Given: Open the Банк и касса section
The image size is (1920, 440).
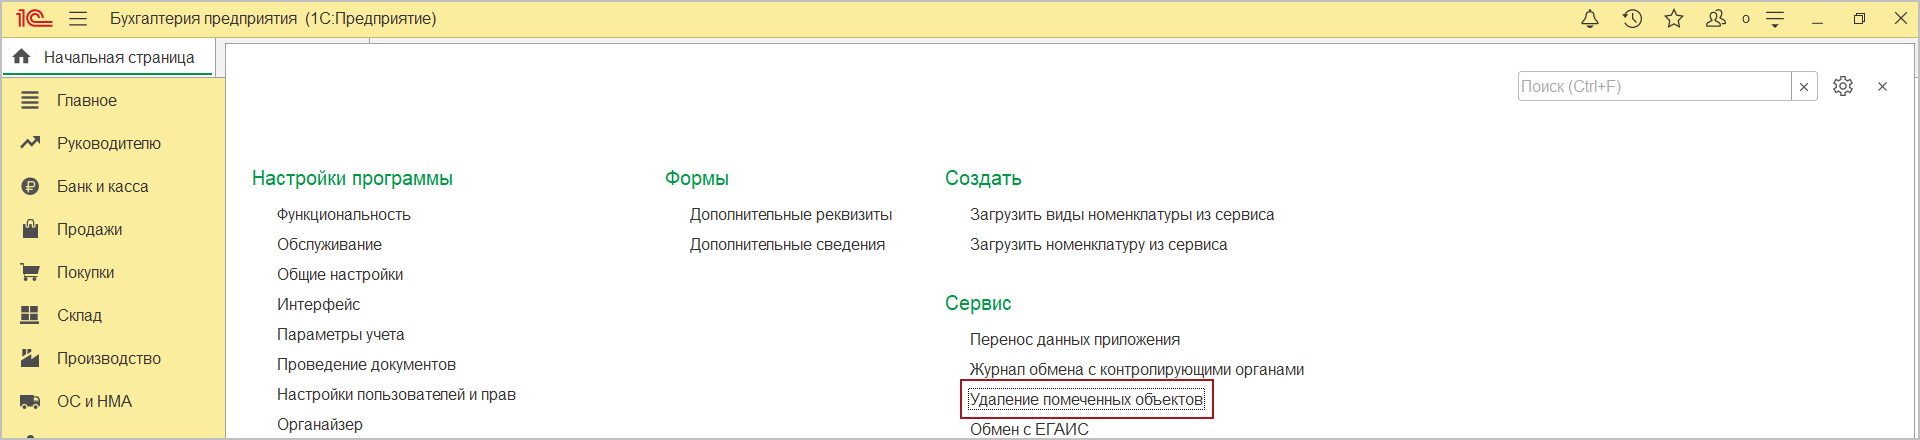Looking at the screenshot, I should (102, 186).
